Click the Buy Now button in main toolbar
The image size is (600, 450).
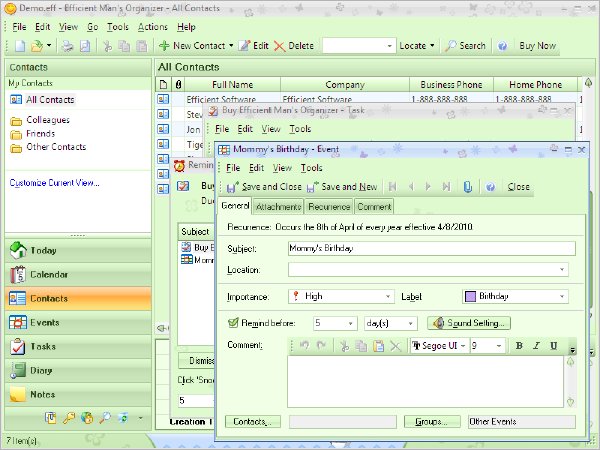(537, 46)
